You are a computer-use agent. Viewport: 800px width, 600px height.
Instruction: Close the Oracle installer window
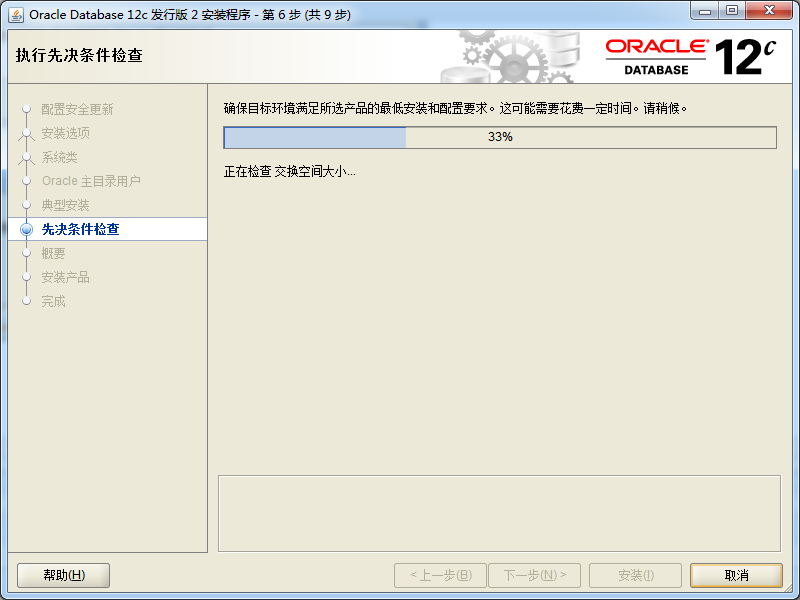[769, 11]
